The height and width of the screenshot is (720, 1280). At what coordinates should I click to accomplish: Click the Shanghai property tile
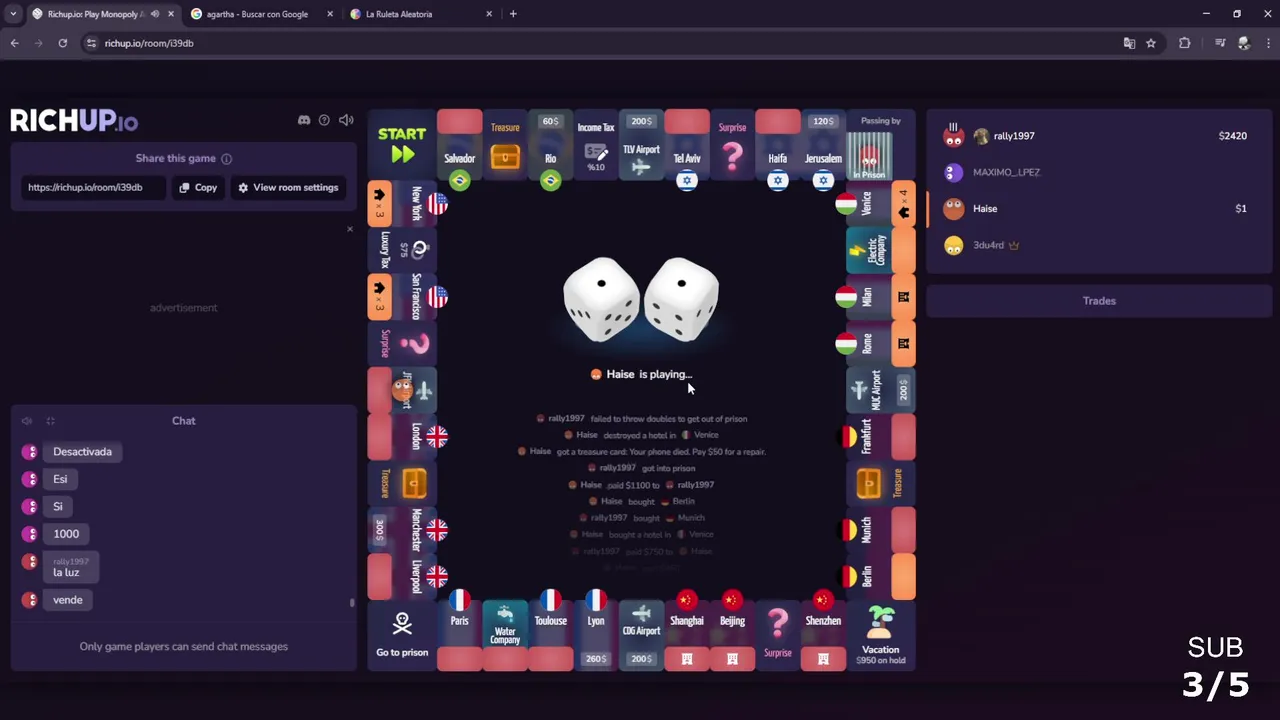[x=687, y=635]
